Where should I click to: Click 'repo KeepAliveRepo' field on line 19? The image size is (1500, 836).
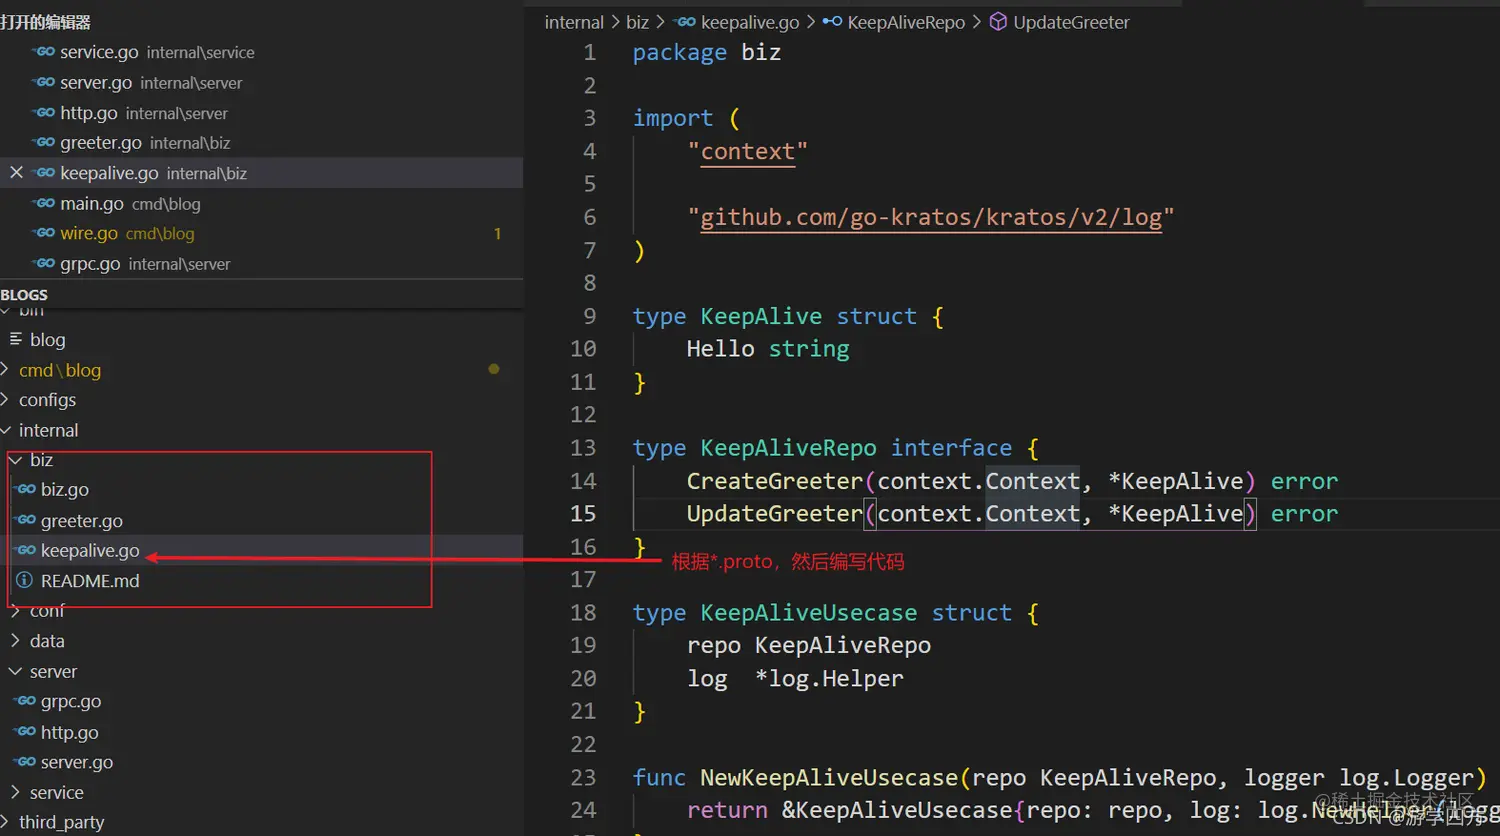809,645
